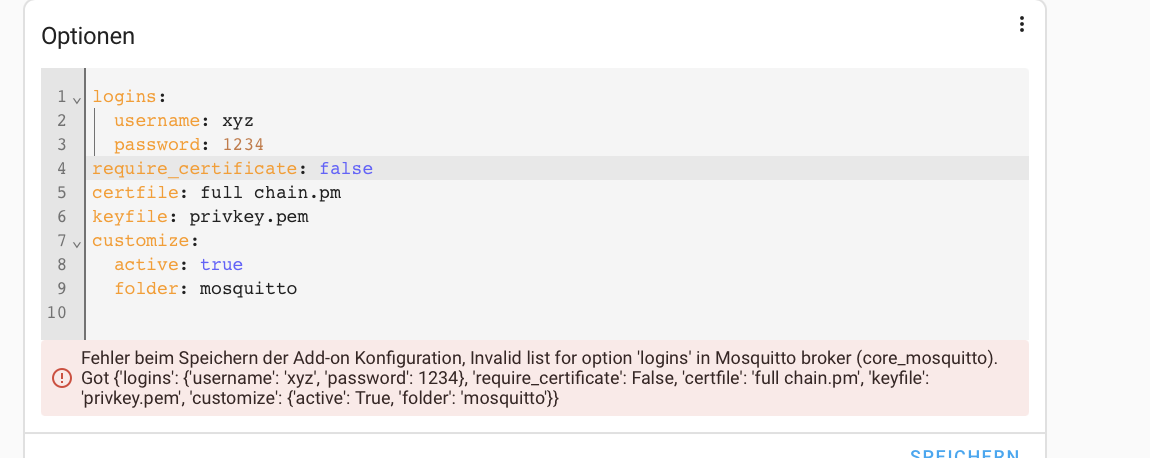Collapse the customize block fold arrow

pyautogui.click(x=76, y=242)
